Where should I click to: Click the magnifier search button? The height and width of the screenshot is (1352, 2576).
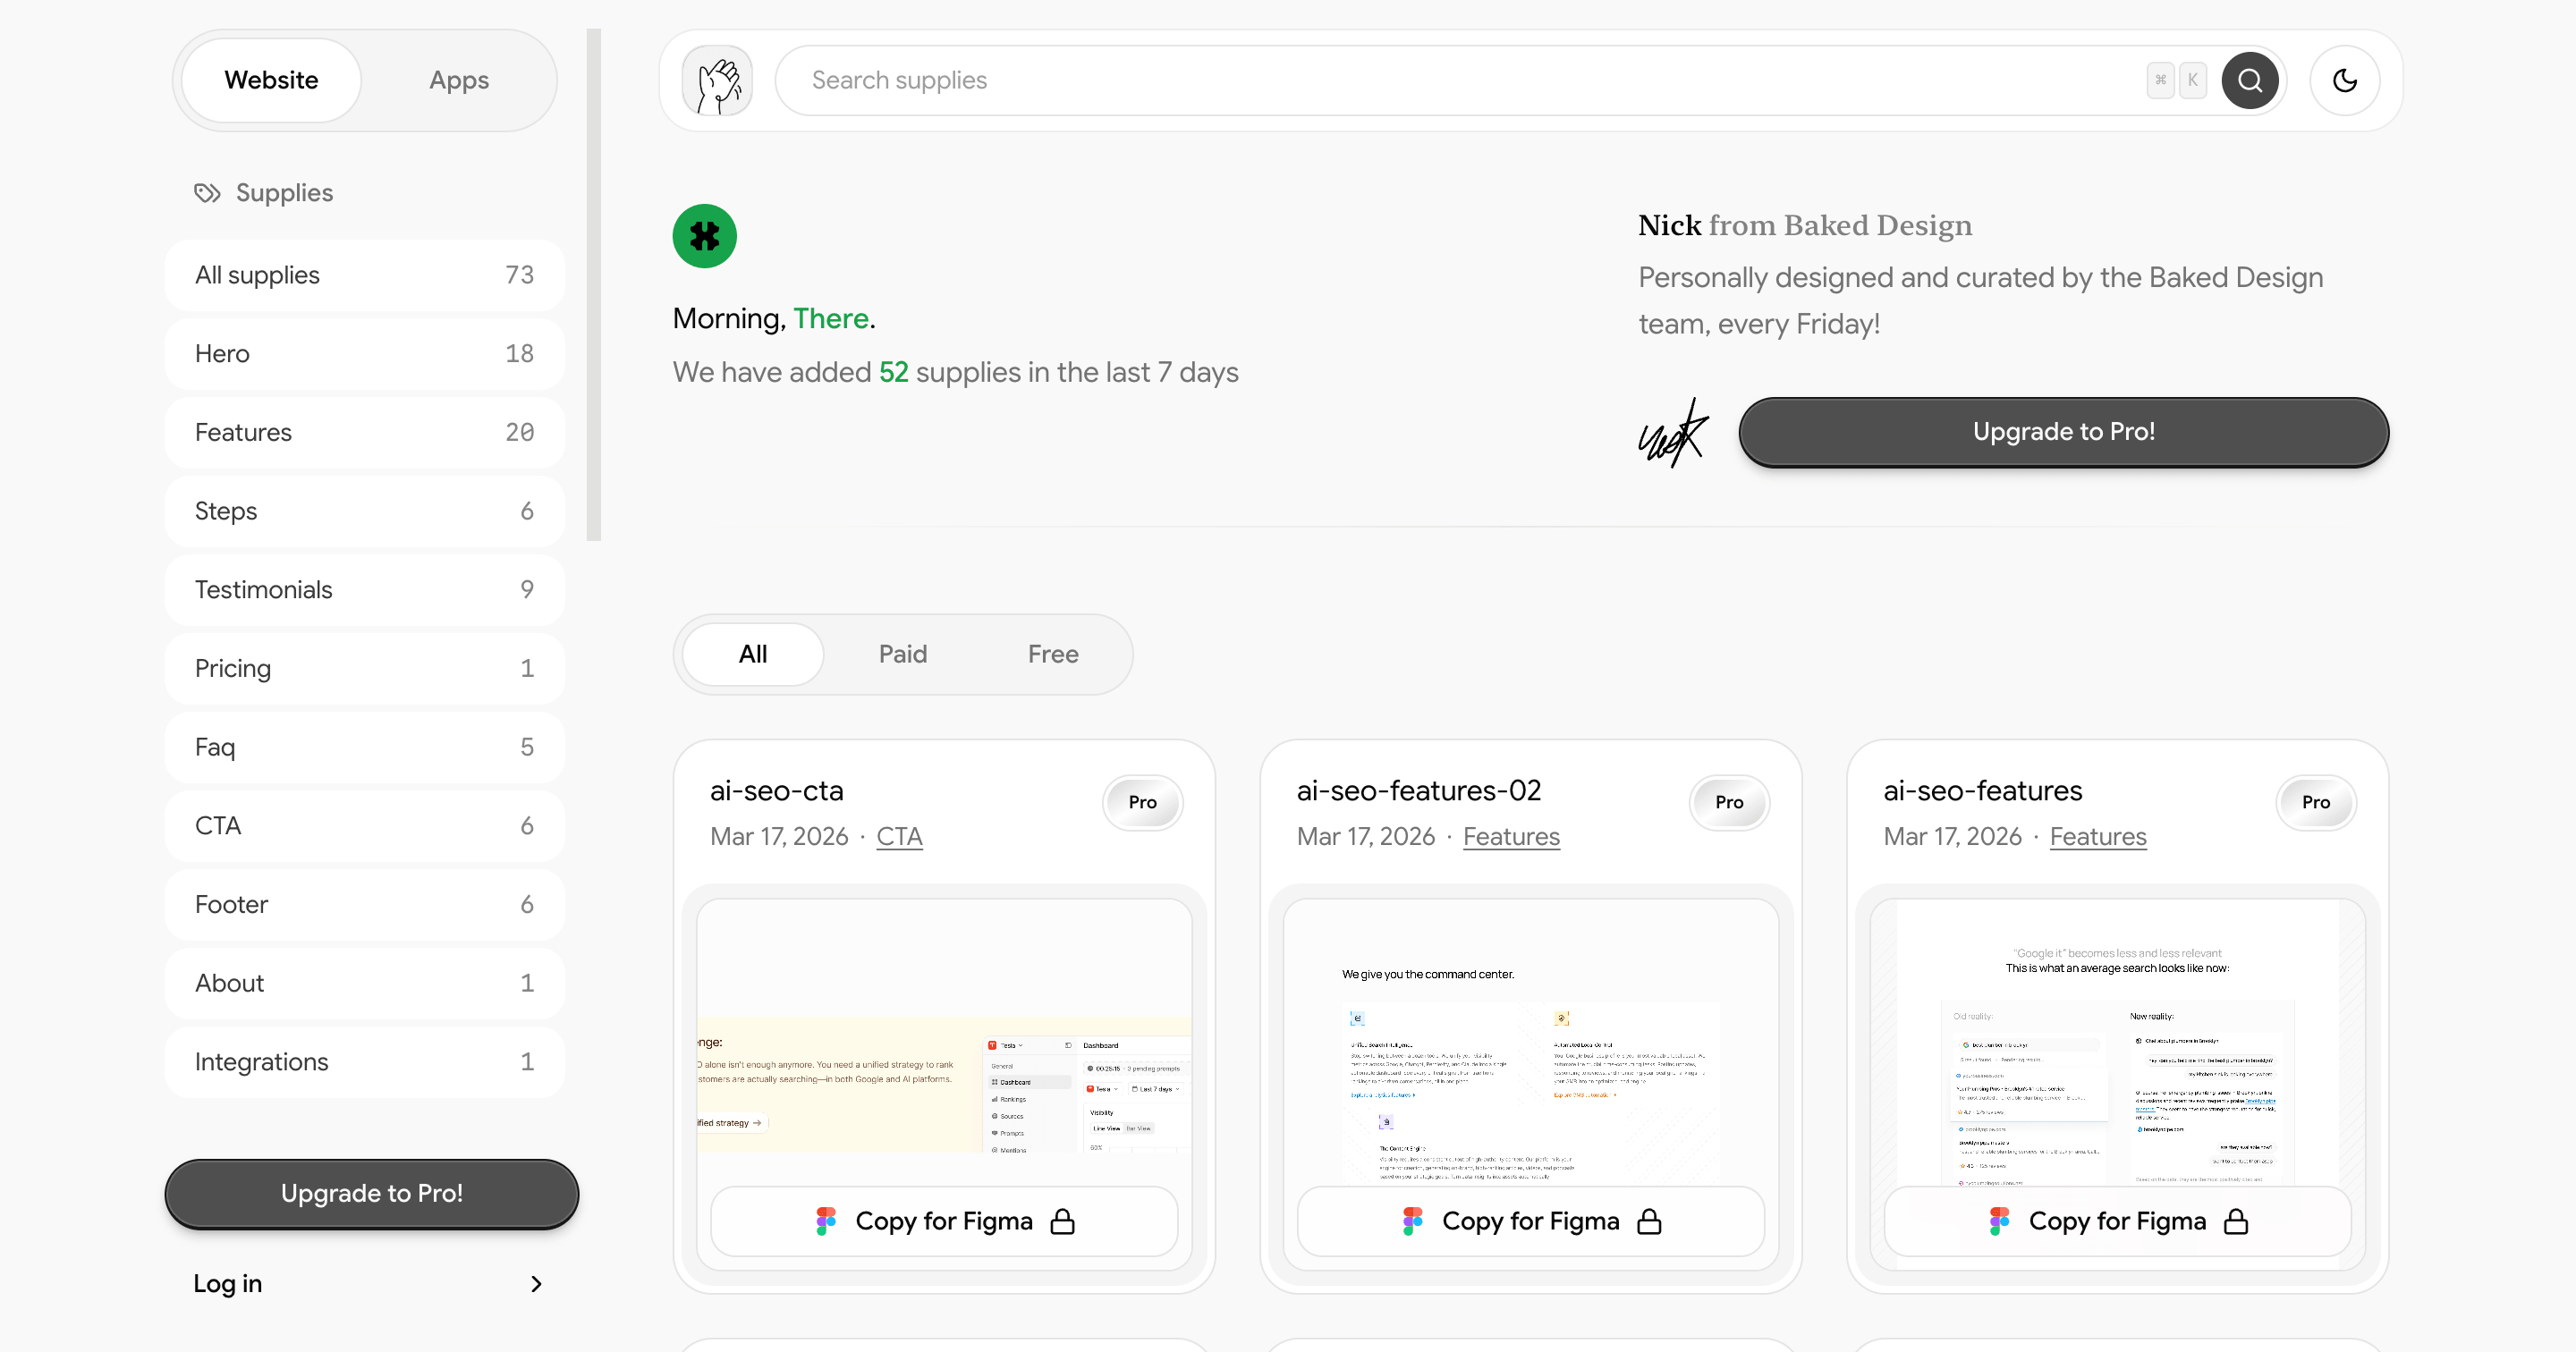[2249, 80]
